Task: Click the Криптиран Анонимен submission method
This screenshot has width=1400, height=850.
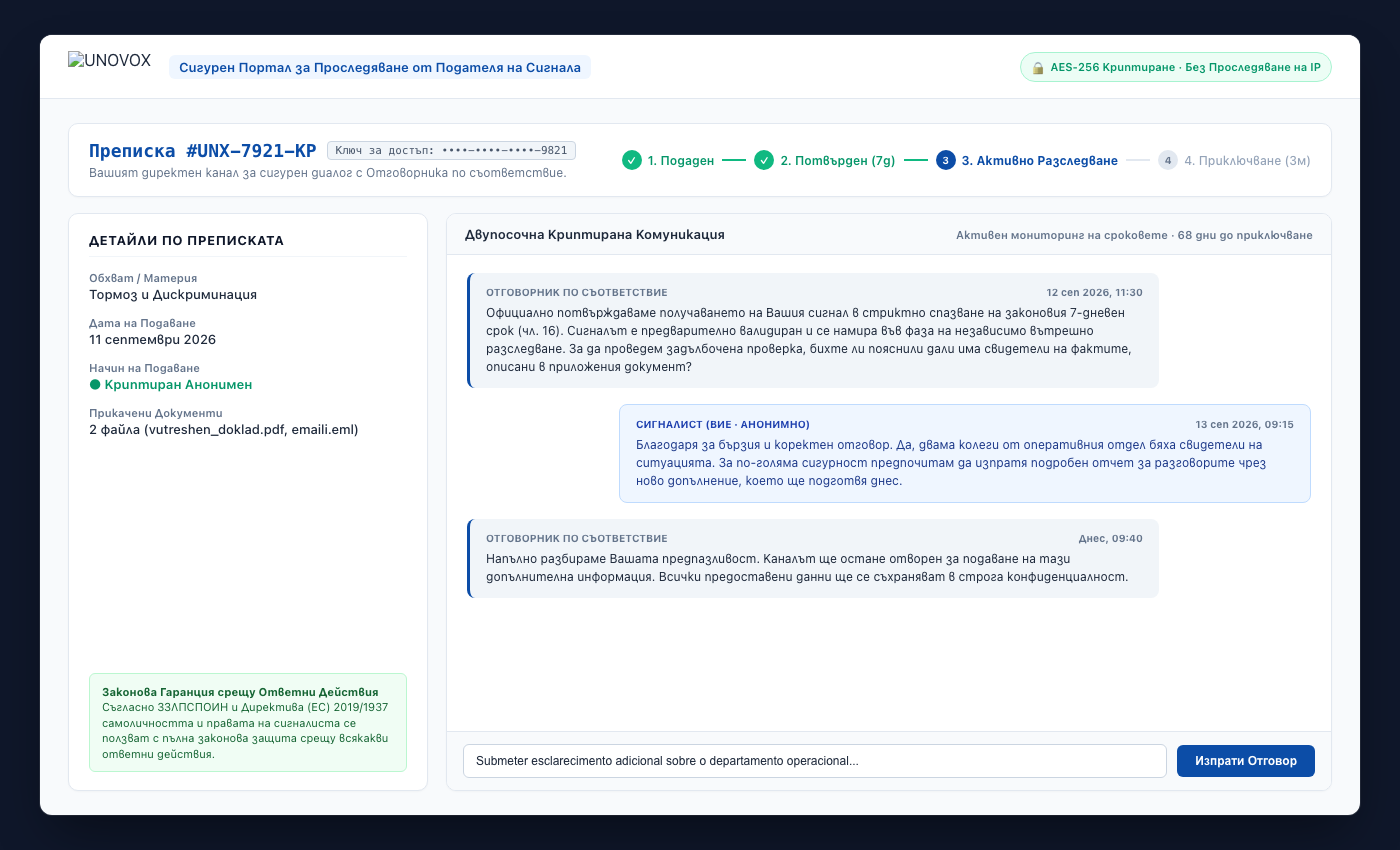Action: (171, 385)
